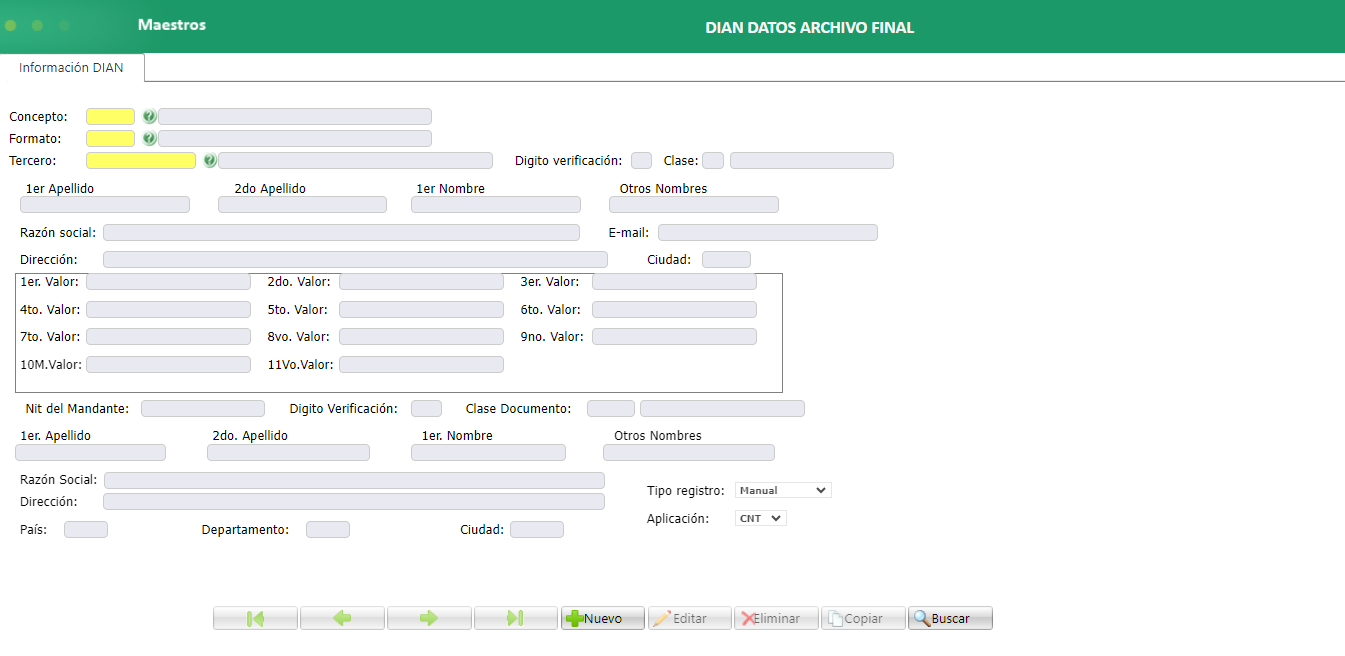Screen dimensions: 1345x656
Task: Click the Mandante Otros Nombres field
Action: pos(688,453)
